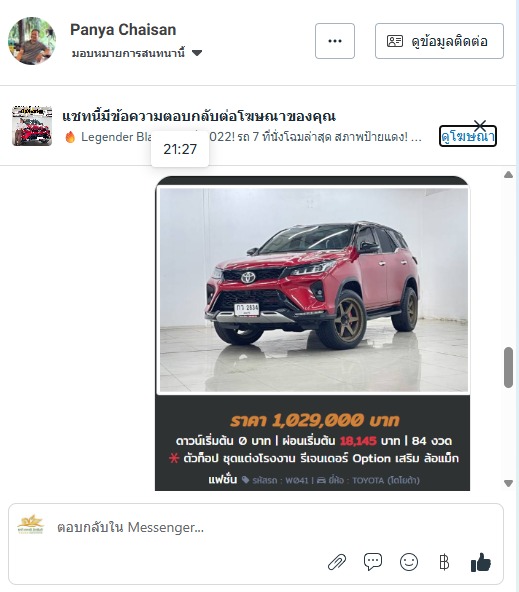Viewport: 519px width, 592px height.
Task: Open Panya Chaisan's profile picture
Action: pyautogui.click(x=32, y=41)
